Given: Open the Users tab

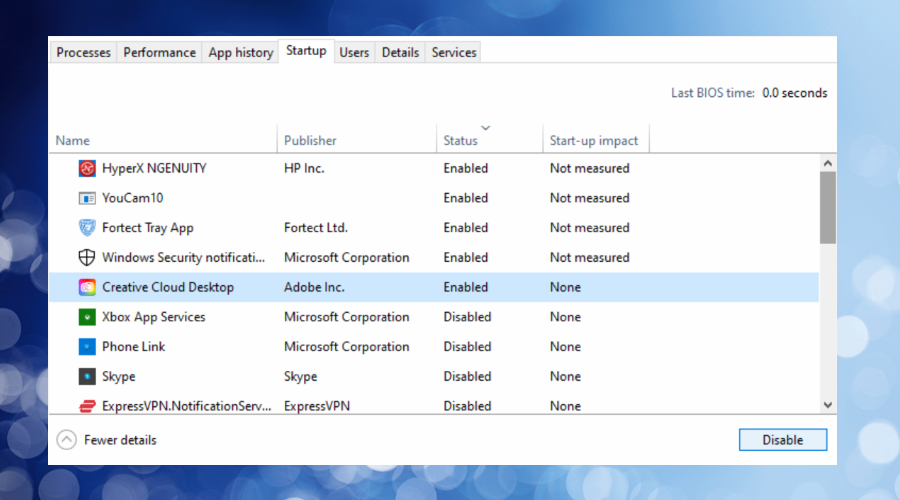Looking at the screenshot, I should (x=354, y=52).
